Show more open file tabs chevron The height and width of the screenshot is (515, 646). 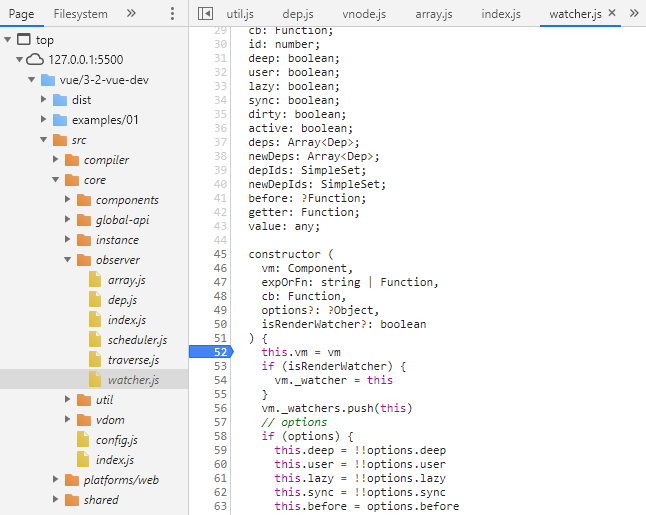coord(634,14)
